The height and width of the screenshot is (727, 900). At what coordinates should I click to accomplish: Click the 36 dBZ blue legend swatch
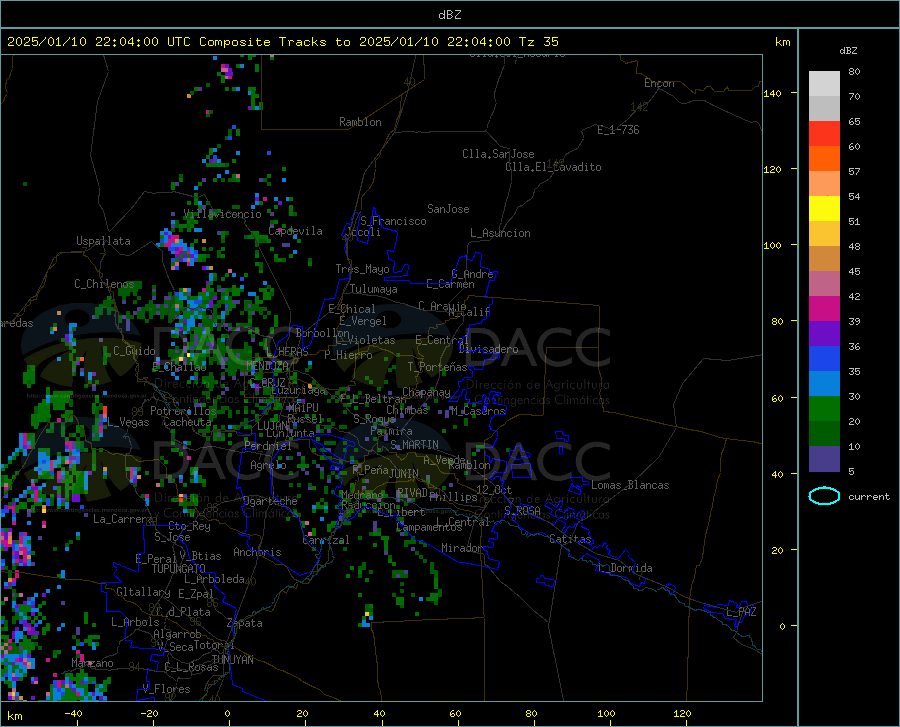[x=824, y=359]
